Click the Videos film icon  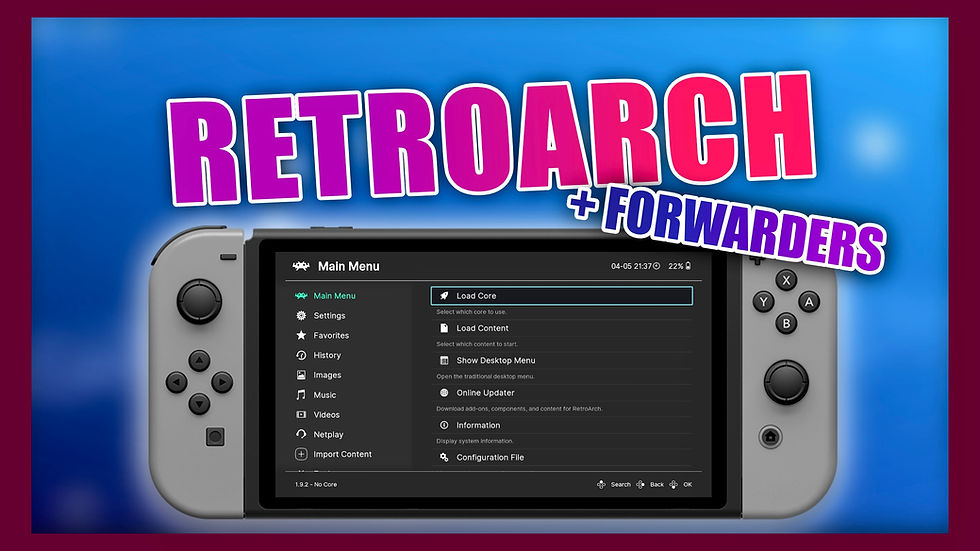point(301,415)
